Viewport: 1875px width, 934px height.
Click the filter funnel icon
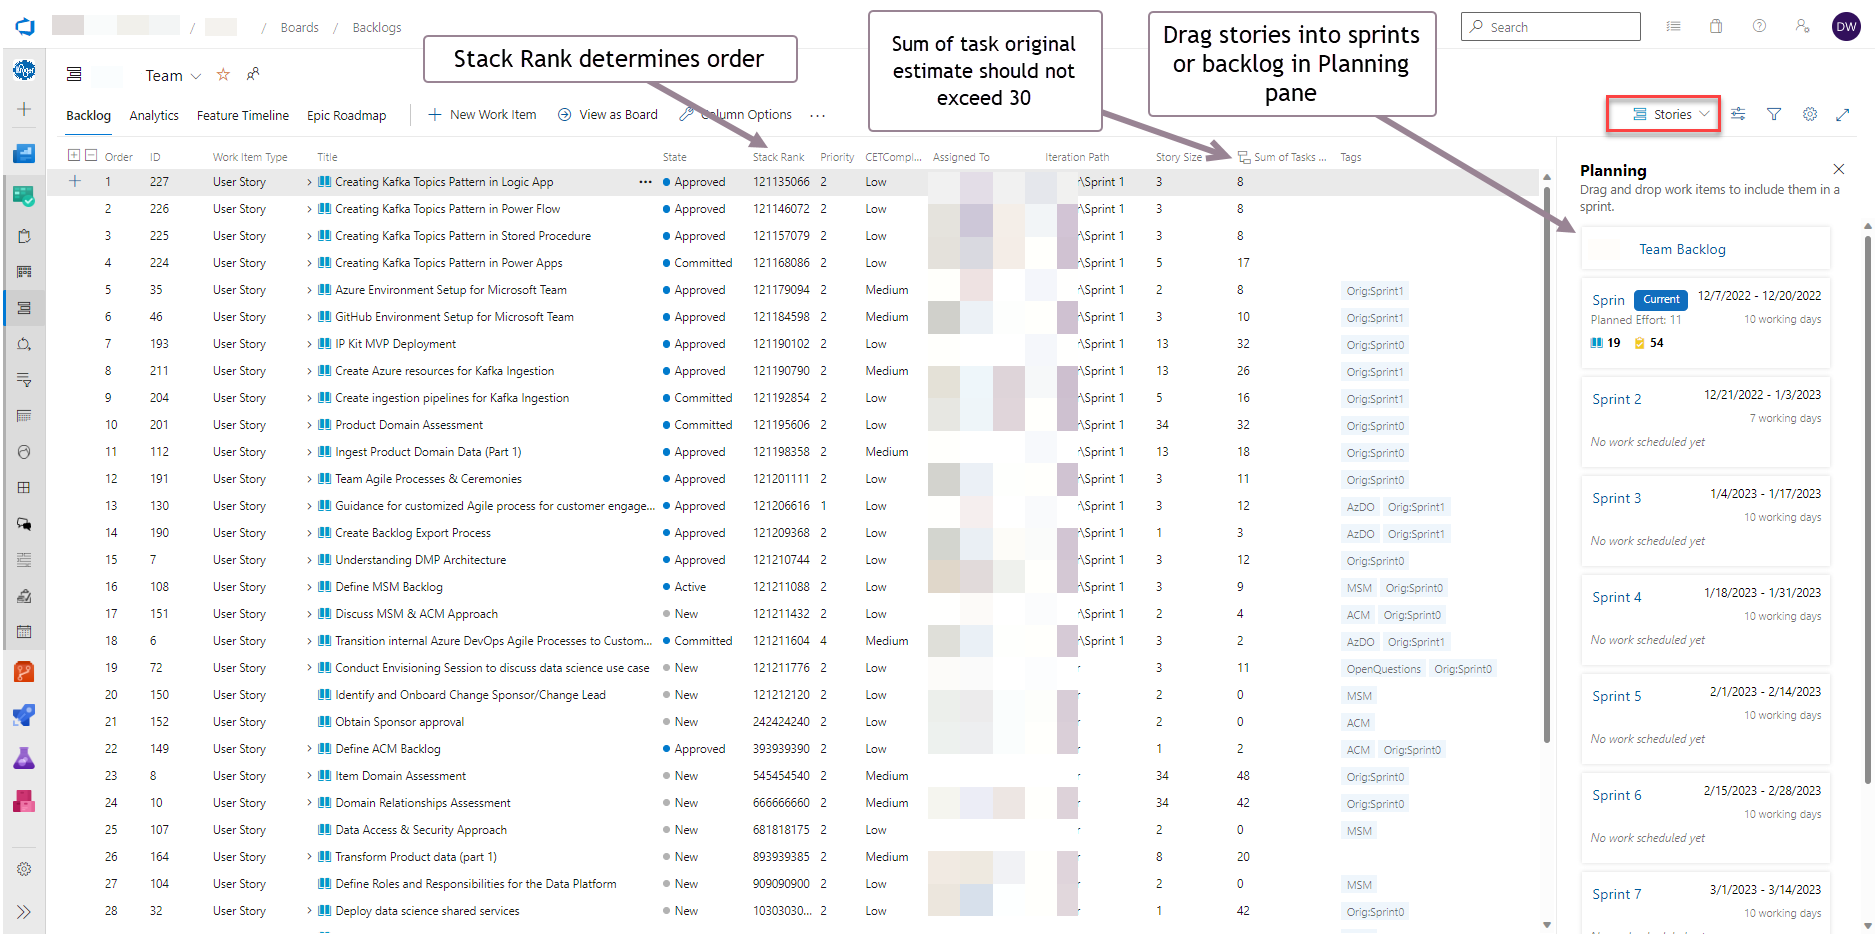[1773, 115]
